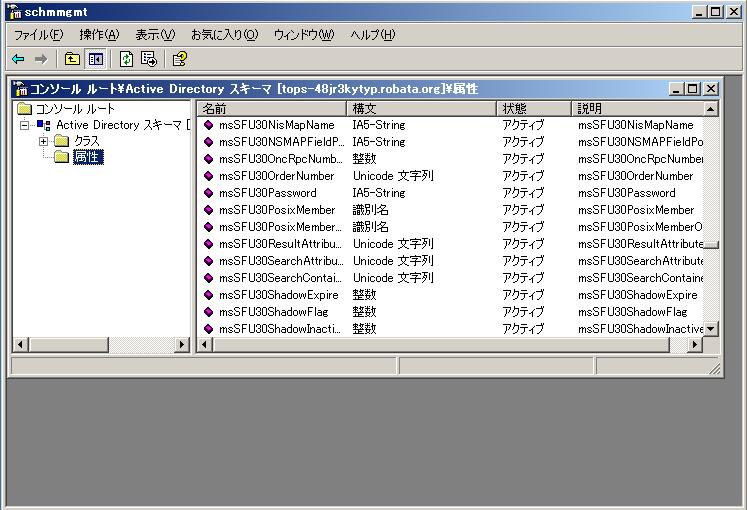This screenshot has width=747, height=510.
Task: Click the forward arrow toolbar icon
Action: coord(41,59)
